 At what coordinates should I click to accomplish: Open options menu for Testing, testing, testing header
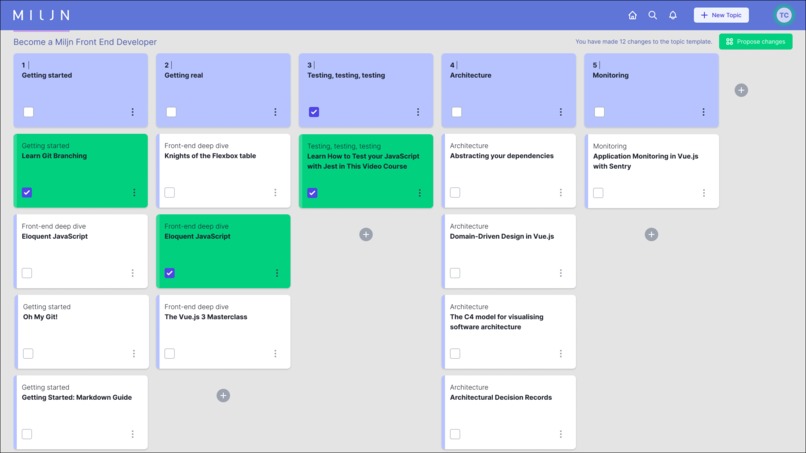[x=418, y=112]
